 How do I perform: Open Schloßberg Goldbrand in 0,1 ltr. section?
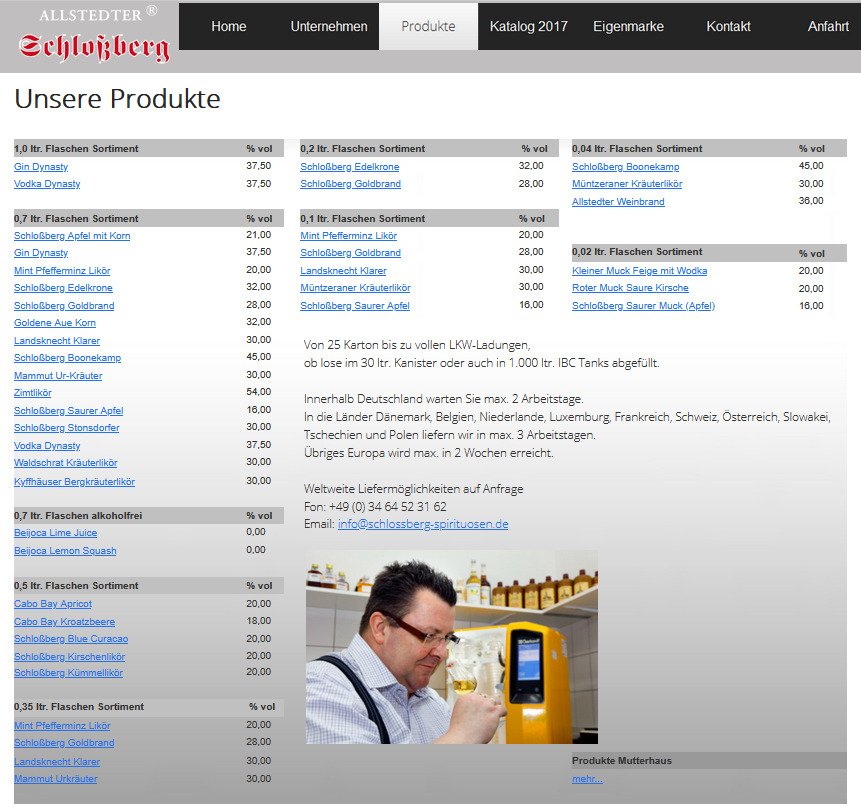point(350,253)
